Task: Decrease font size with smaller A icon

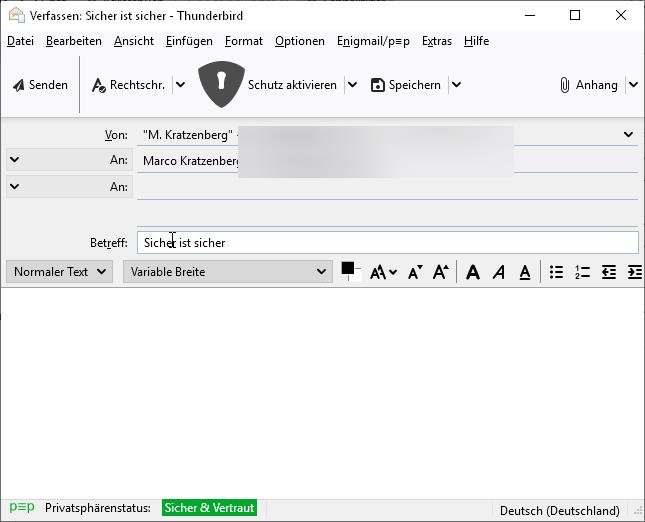Action: (x=415, y=272)
